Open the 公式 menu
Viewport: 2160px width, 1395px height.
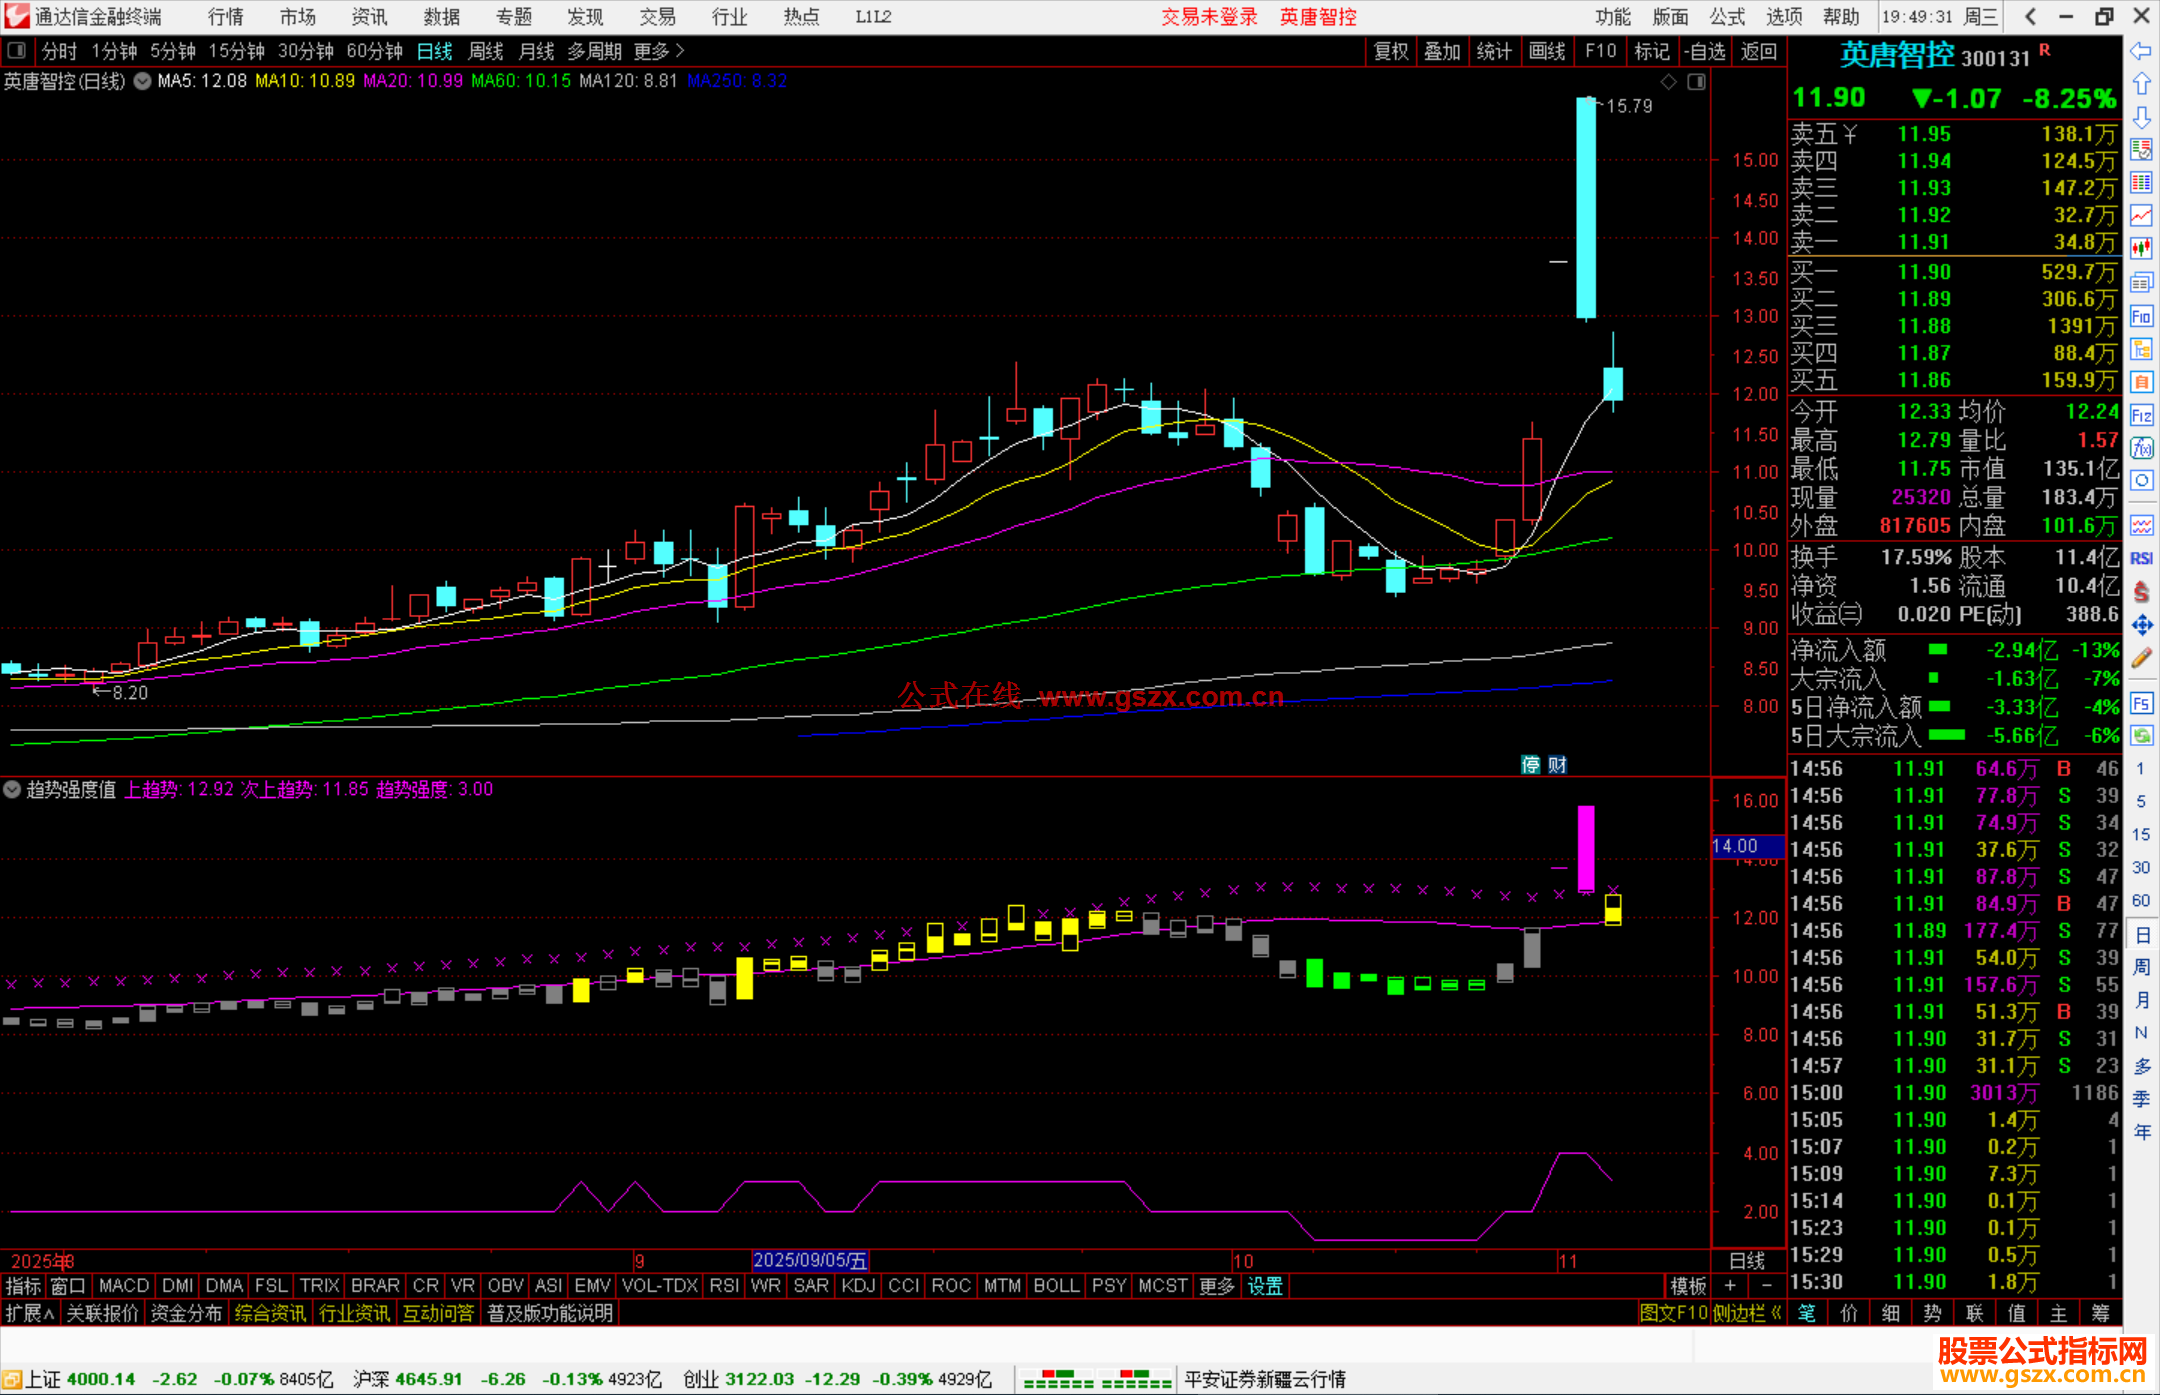pyautogui.click(x=1726, y=17)
